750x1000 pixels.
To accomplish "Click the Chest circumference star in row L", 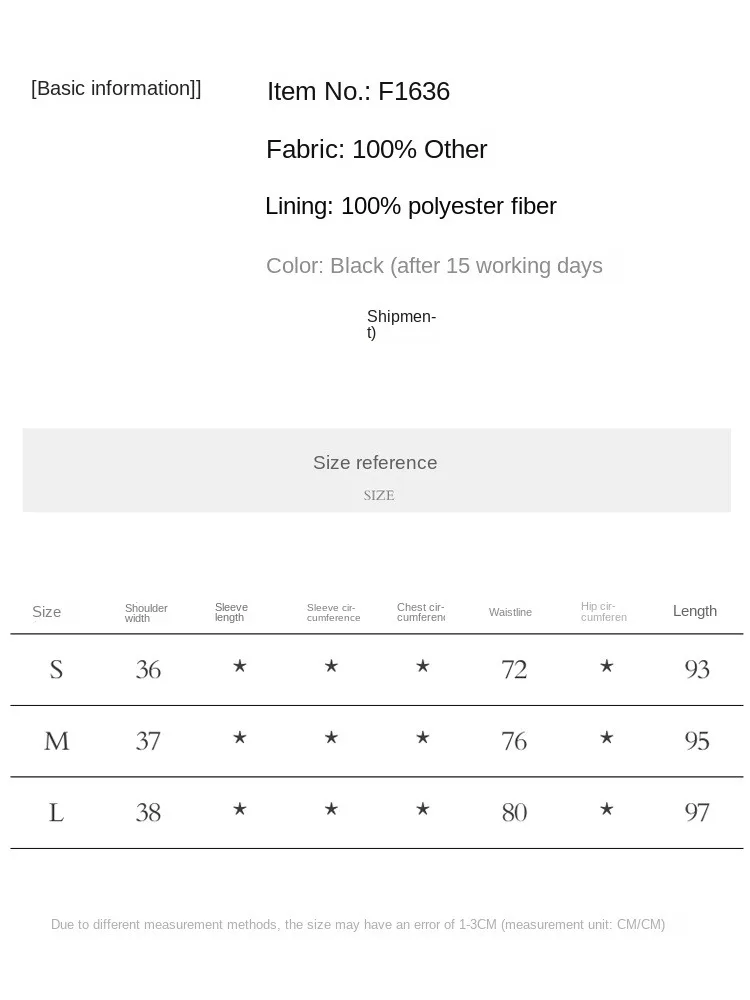I will [422, 809].
